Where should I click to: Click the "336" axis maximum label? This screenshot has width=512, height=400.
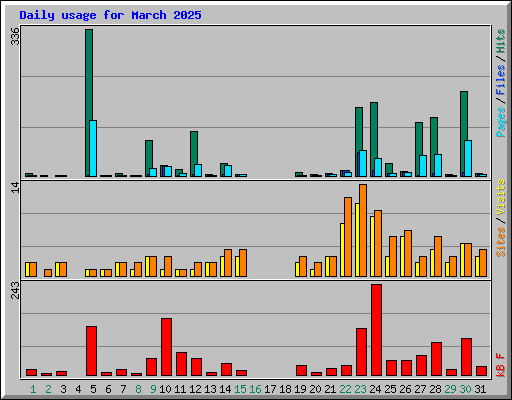15,36
